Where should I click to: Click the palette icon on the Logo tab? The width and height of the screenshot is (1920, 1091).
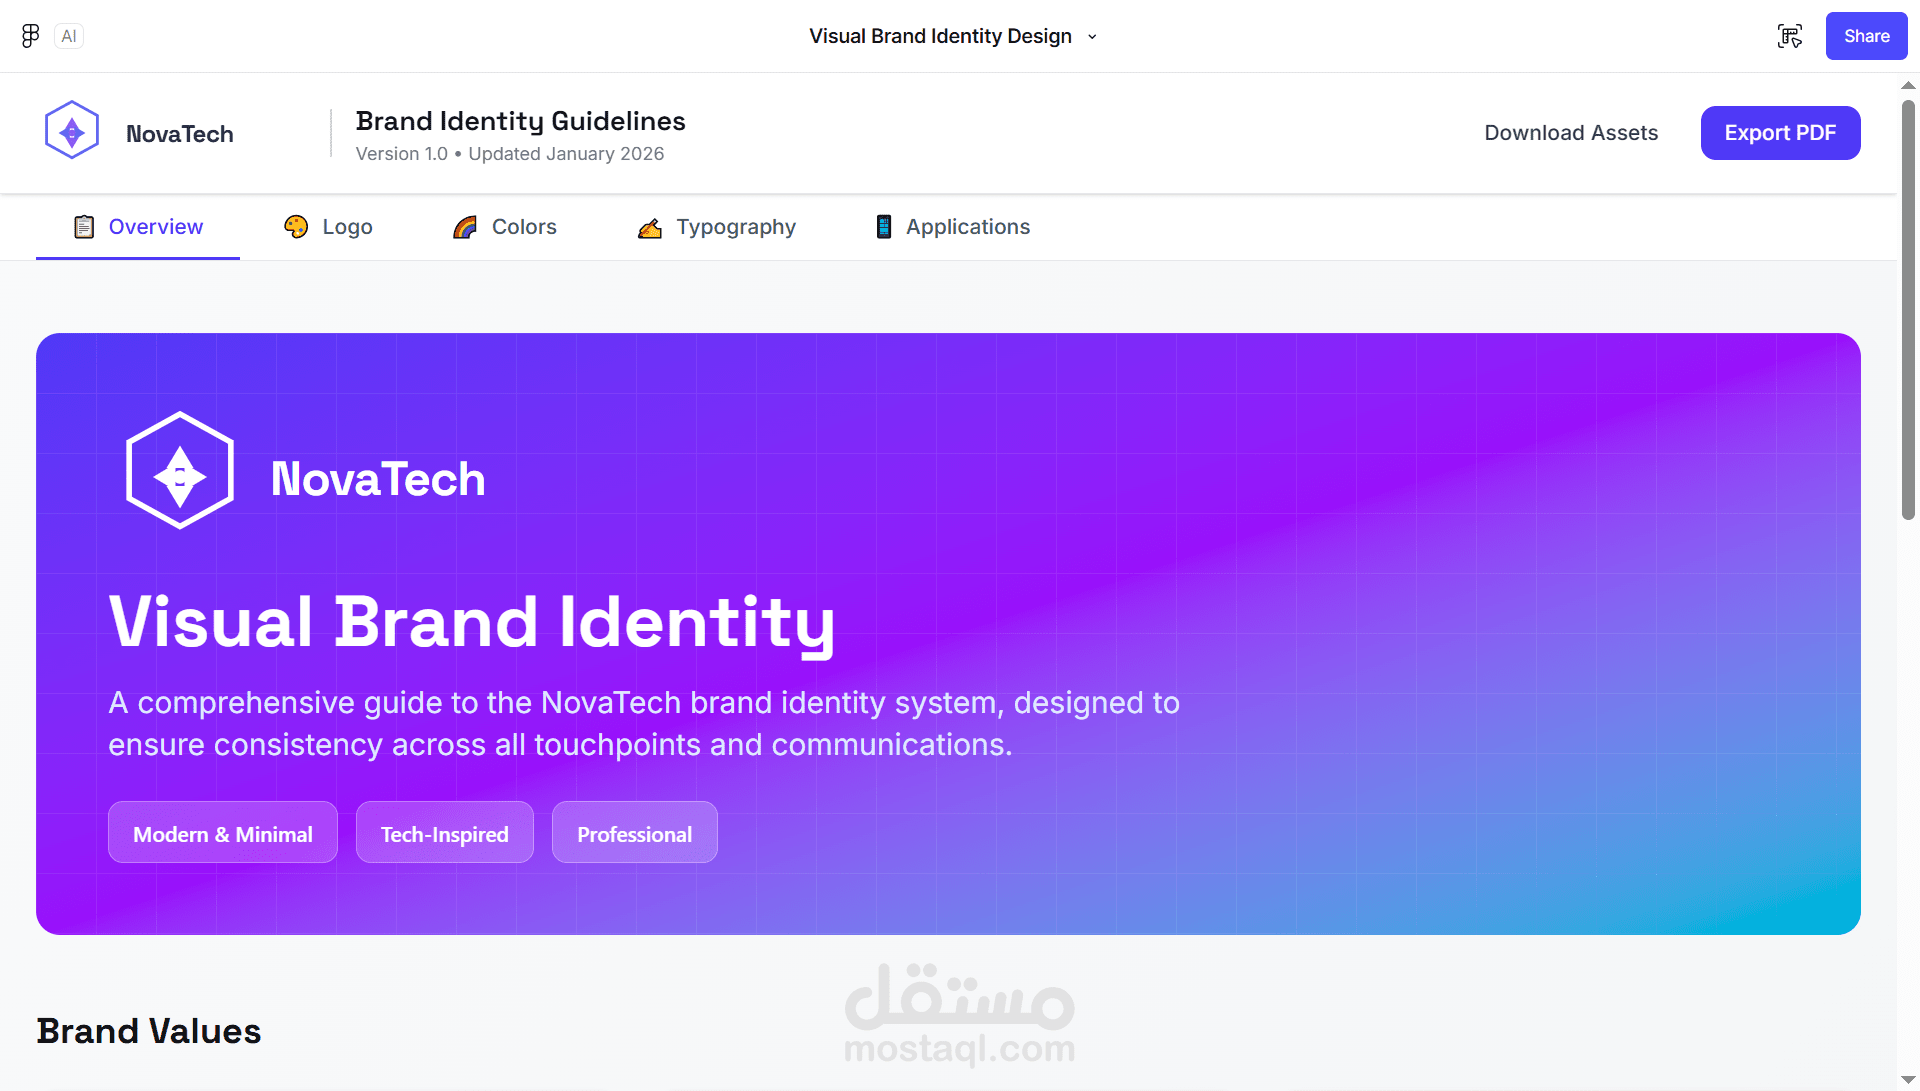coord(296,227)
